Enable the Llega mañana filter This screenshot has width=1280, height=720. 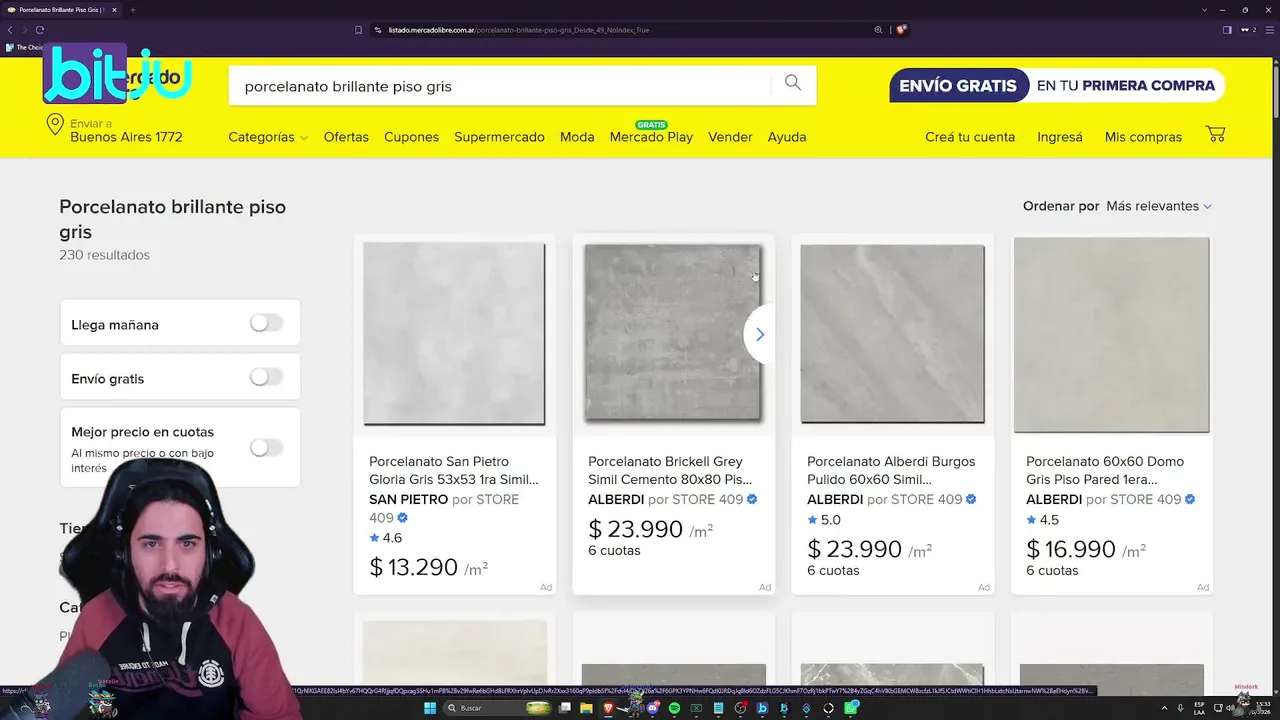click(x=266, y=323)
